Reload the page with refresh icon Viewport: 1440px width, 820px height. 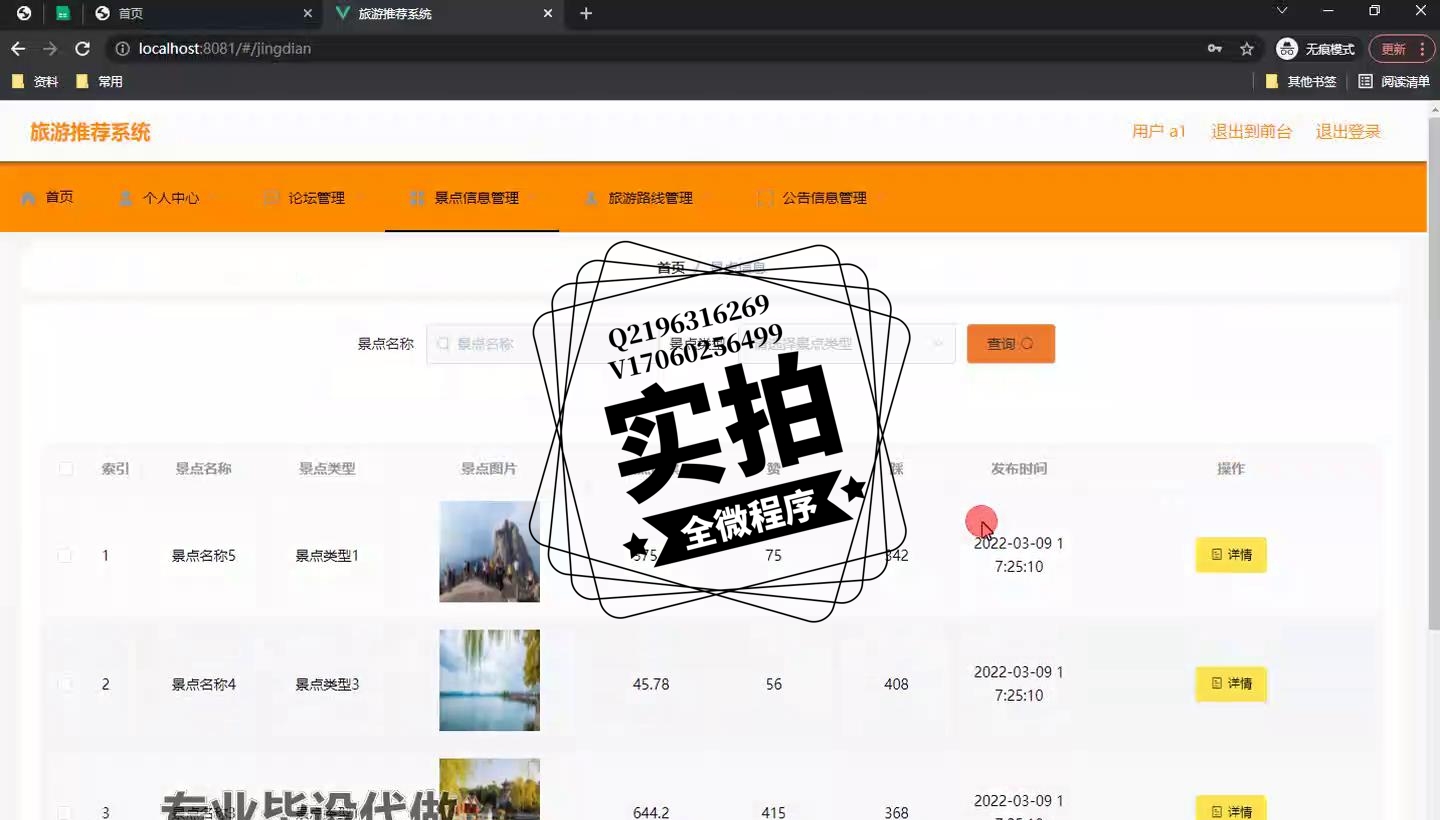83,49
